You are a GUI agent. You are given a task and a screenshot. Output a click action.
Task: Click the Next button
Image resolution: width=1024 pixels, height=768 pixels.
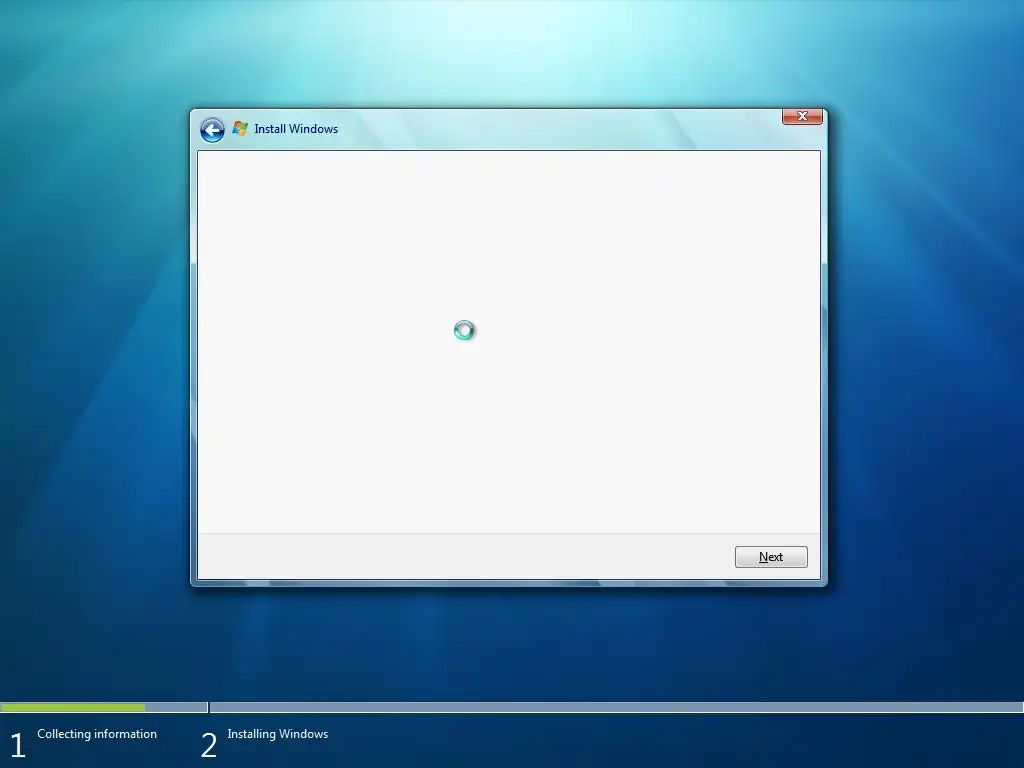(x=771, y=557)
